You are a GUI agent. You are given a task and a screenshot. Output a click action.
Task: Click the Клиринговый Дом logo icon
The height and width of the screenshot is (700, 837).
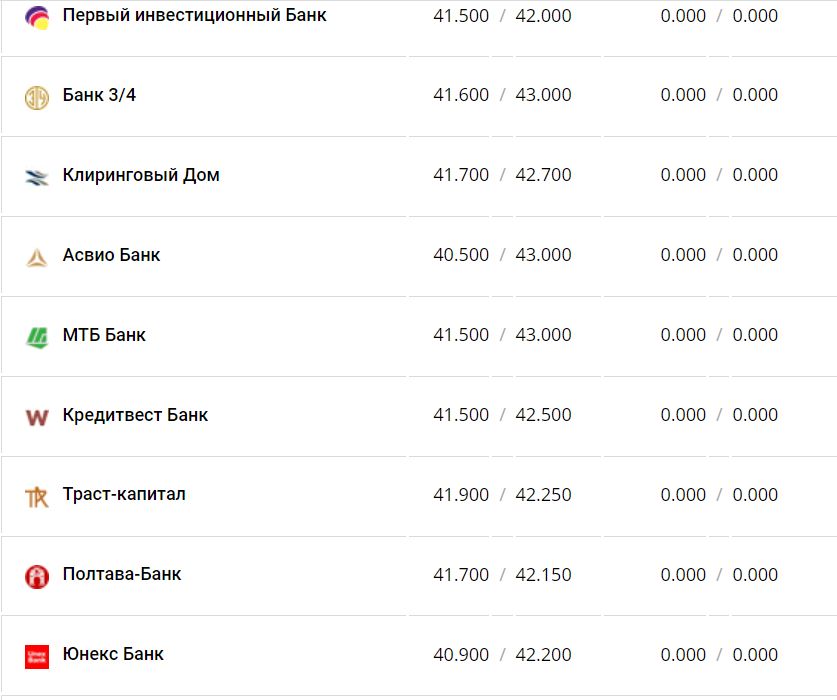point(37,177)
